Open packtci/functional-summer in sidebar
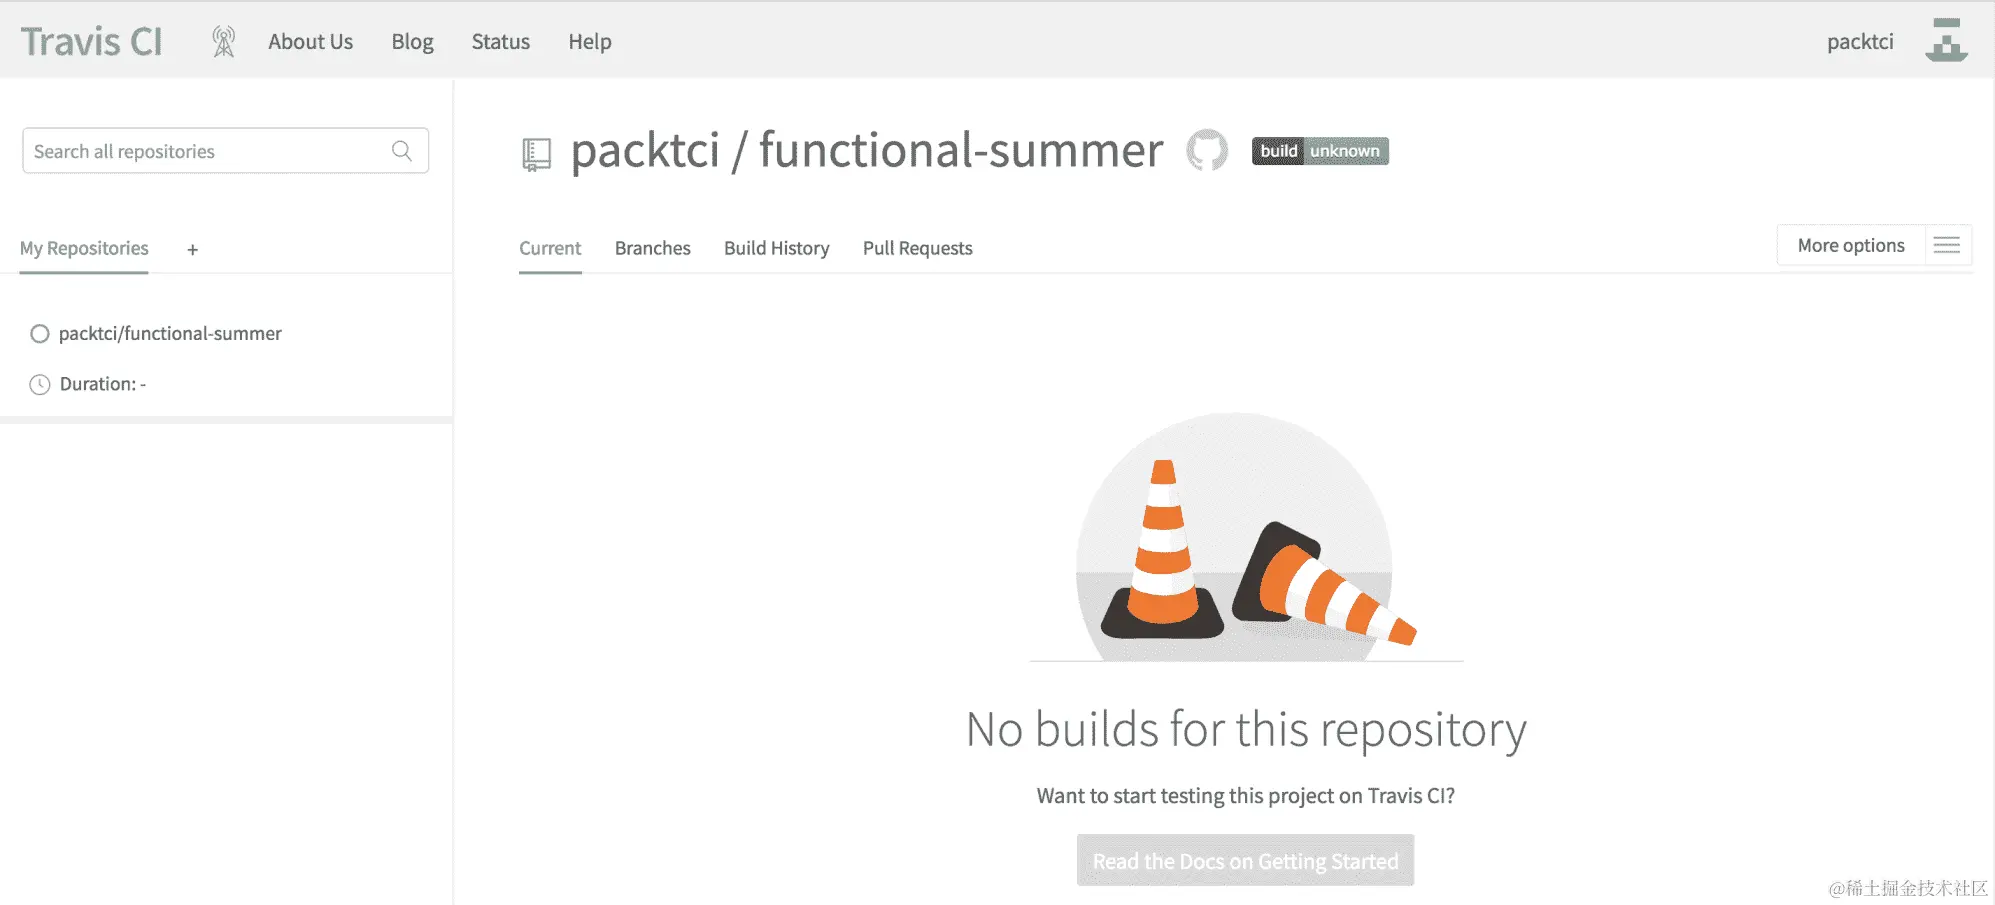The height and width of the screenshot is (905, 1995). click(170, 333)
